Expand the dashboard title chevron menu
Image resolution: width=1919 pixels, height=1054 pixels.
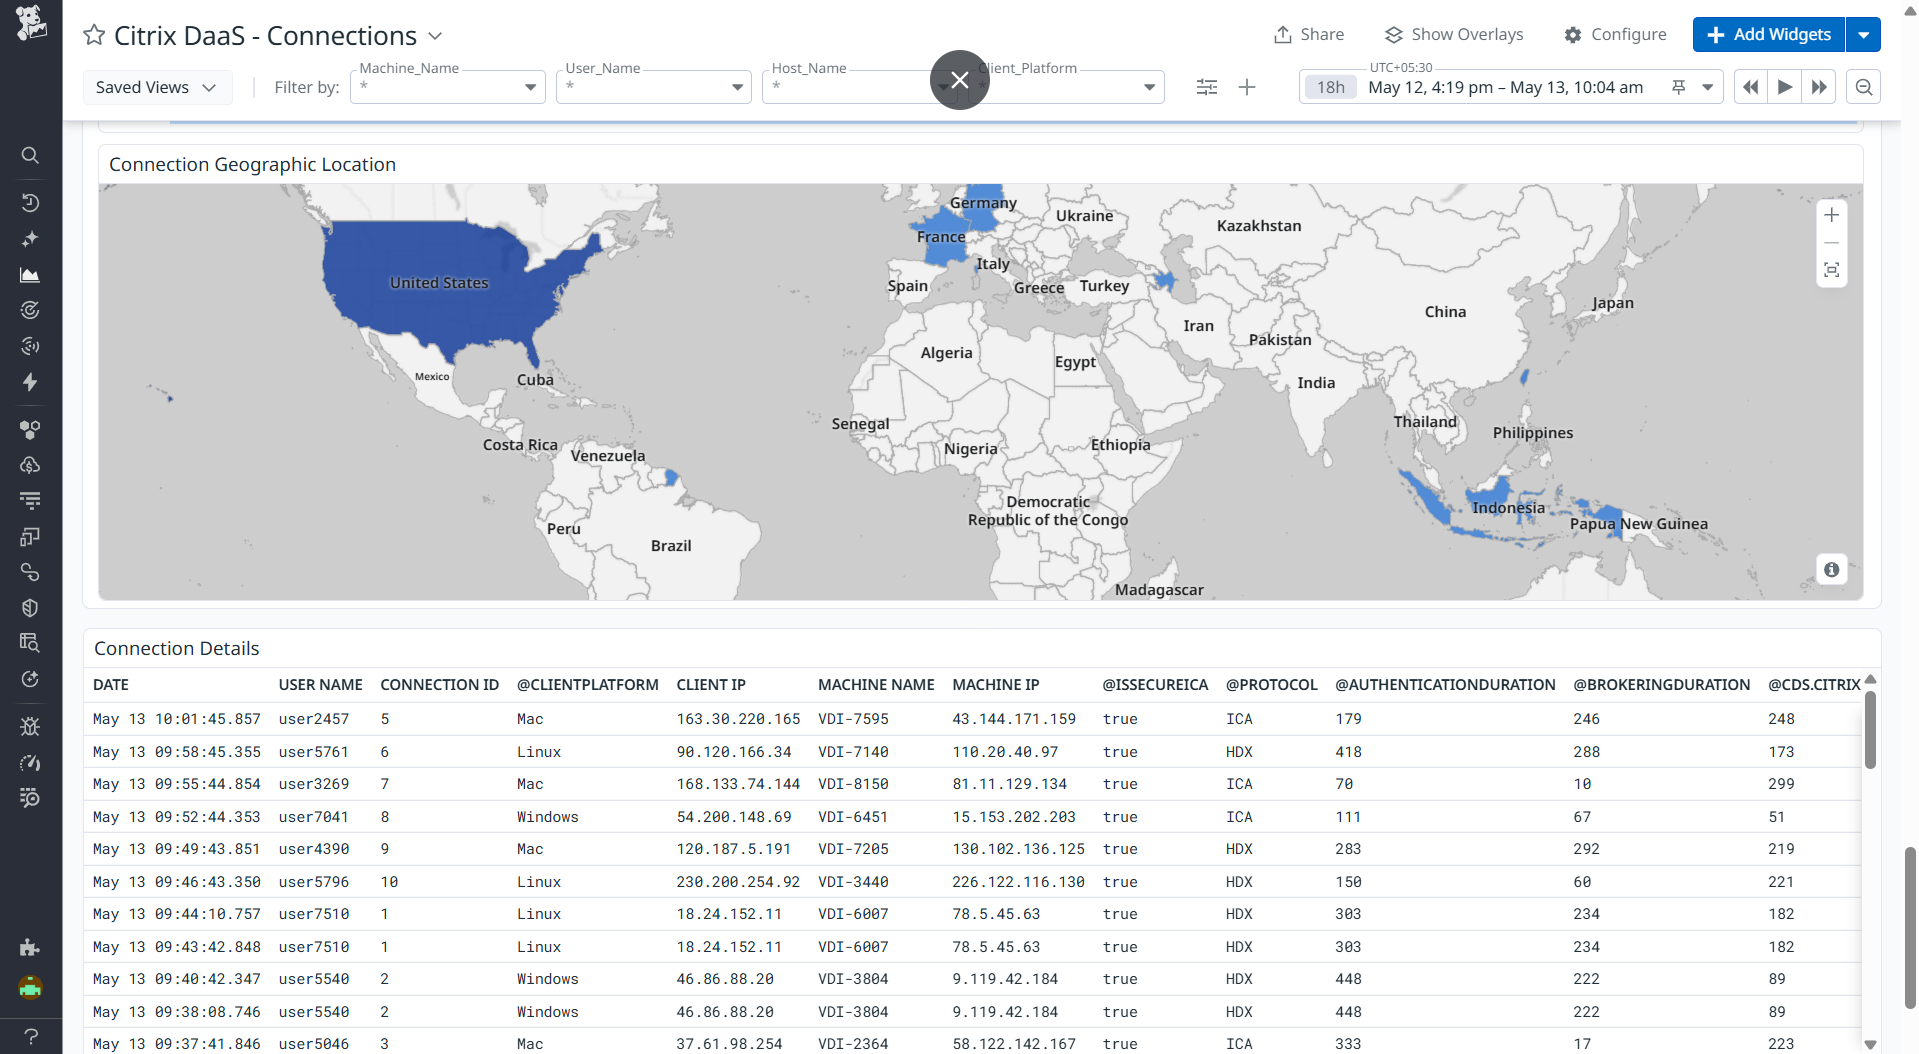point(435,36)
